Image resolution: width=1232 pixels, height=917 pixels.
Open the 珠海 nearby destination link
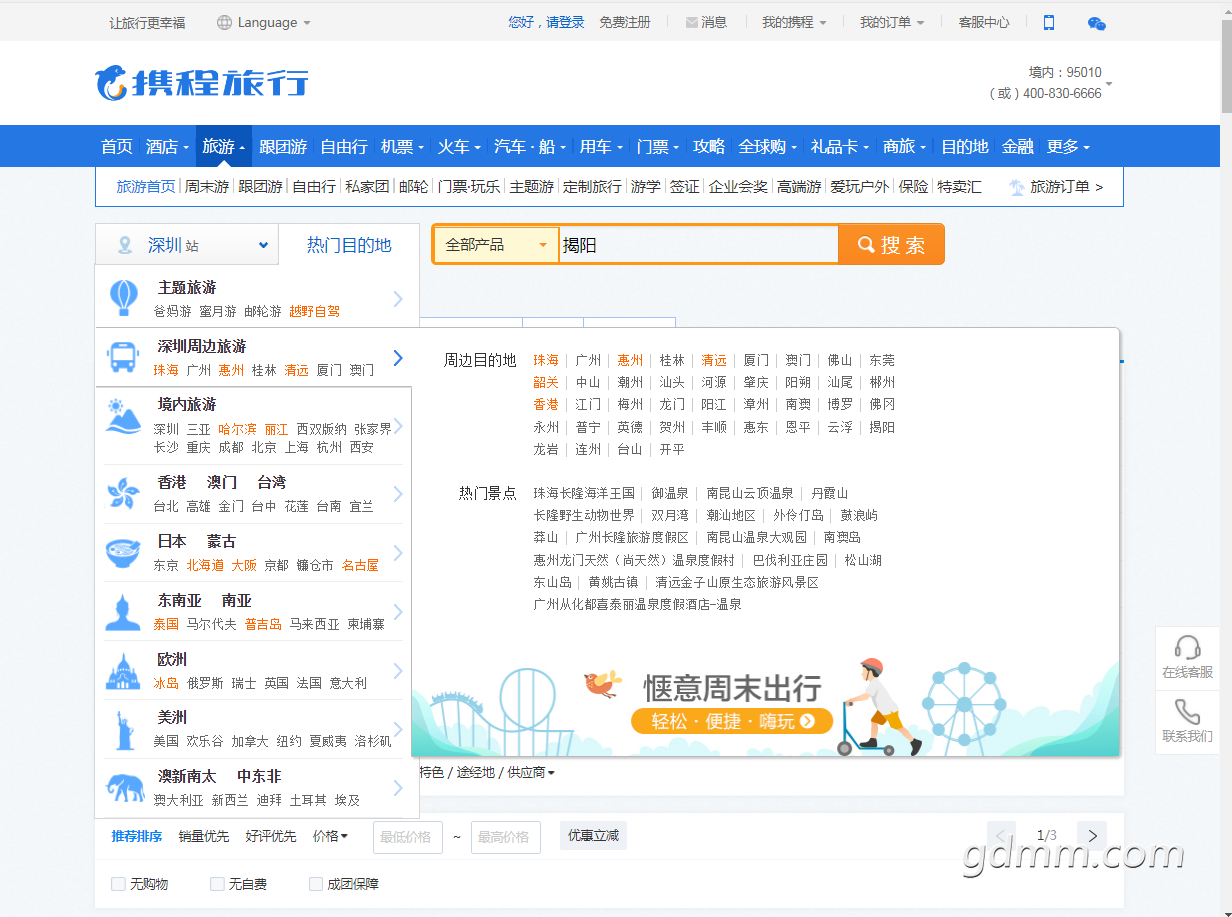tap(546, 360)
